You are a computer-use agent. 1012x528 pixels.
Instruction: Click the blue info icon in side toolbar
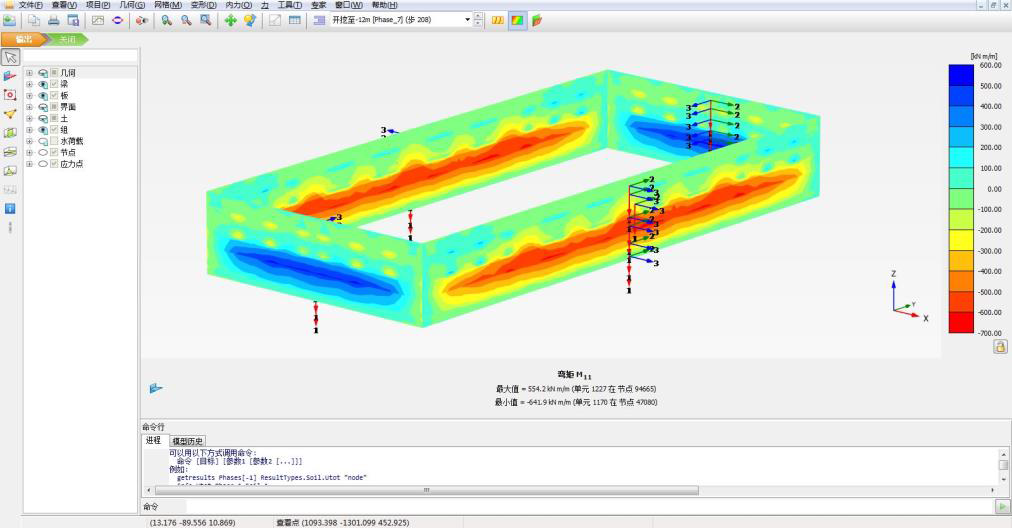(x=10, y=208)
